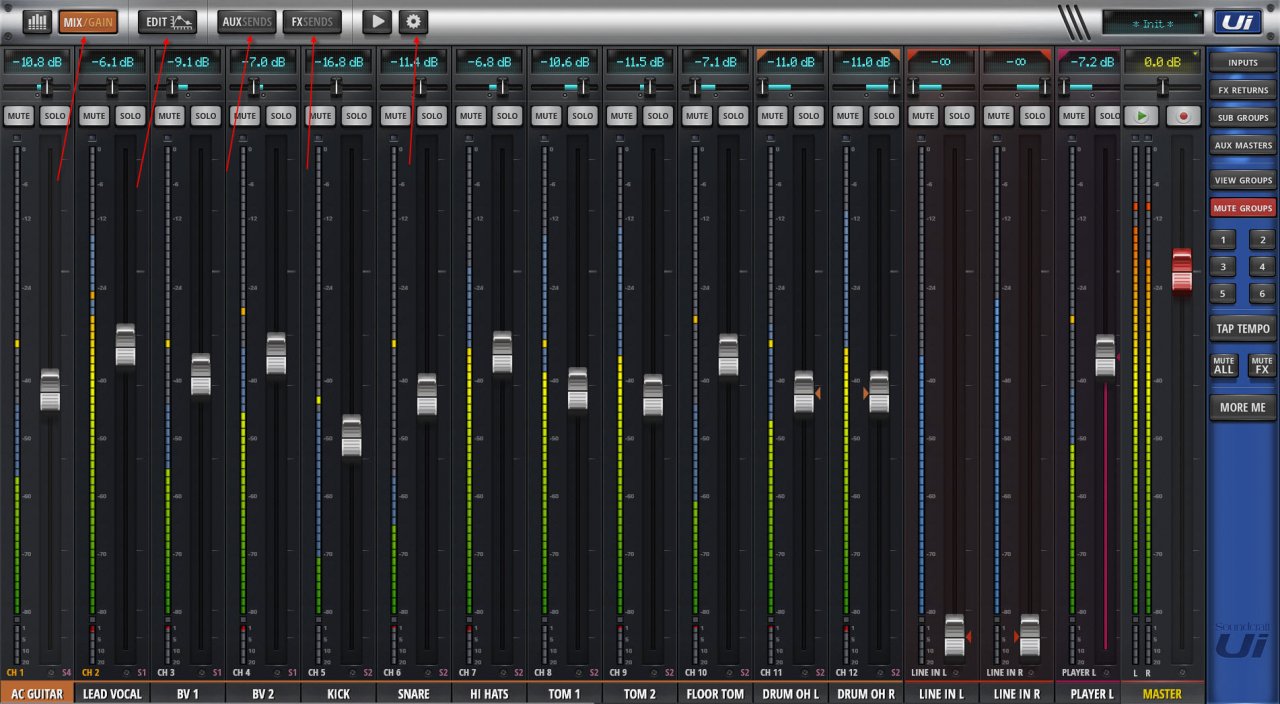Select the Kick channel name label
This screenshot has width=1280, height=704.
tap(338, 693)
